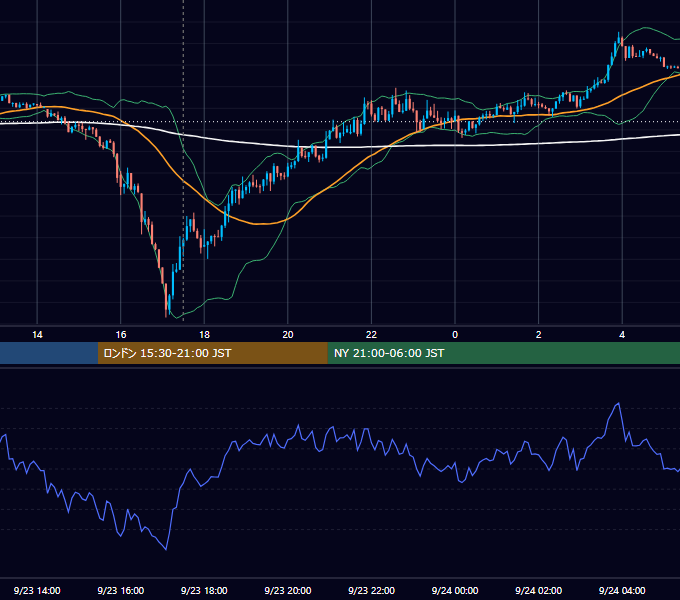Click the oscillator line's highest peak

pos(618,404)
